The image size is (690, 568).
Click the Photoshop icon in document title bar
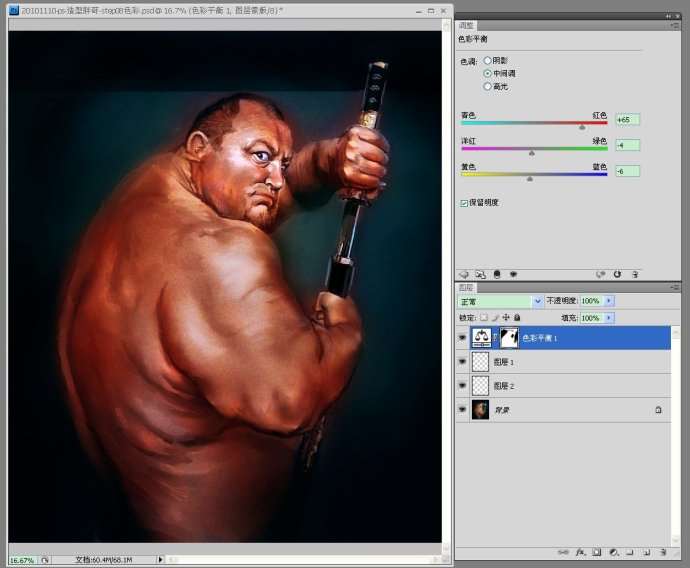click(x=14, y=10)
